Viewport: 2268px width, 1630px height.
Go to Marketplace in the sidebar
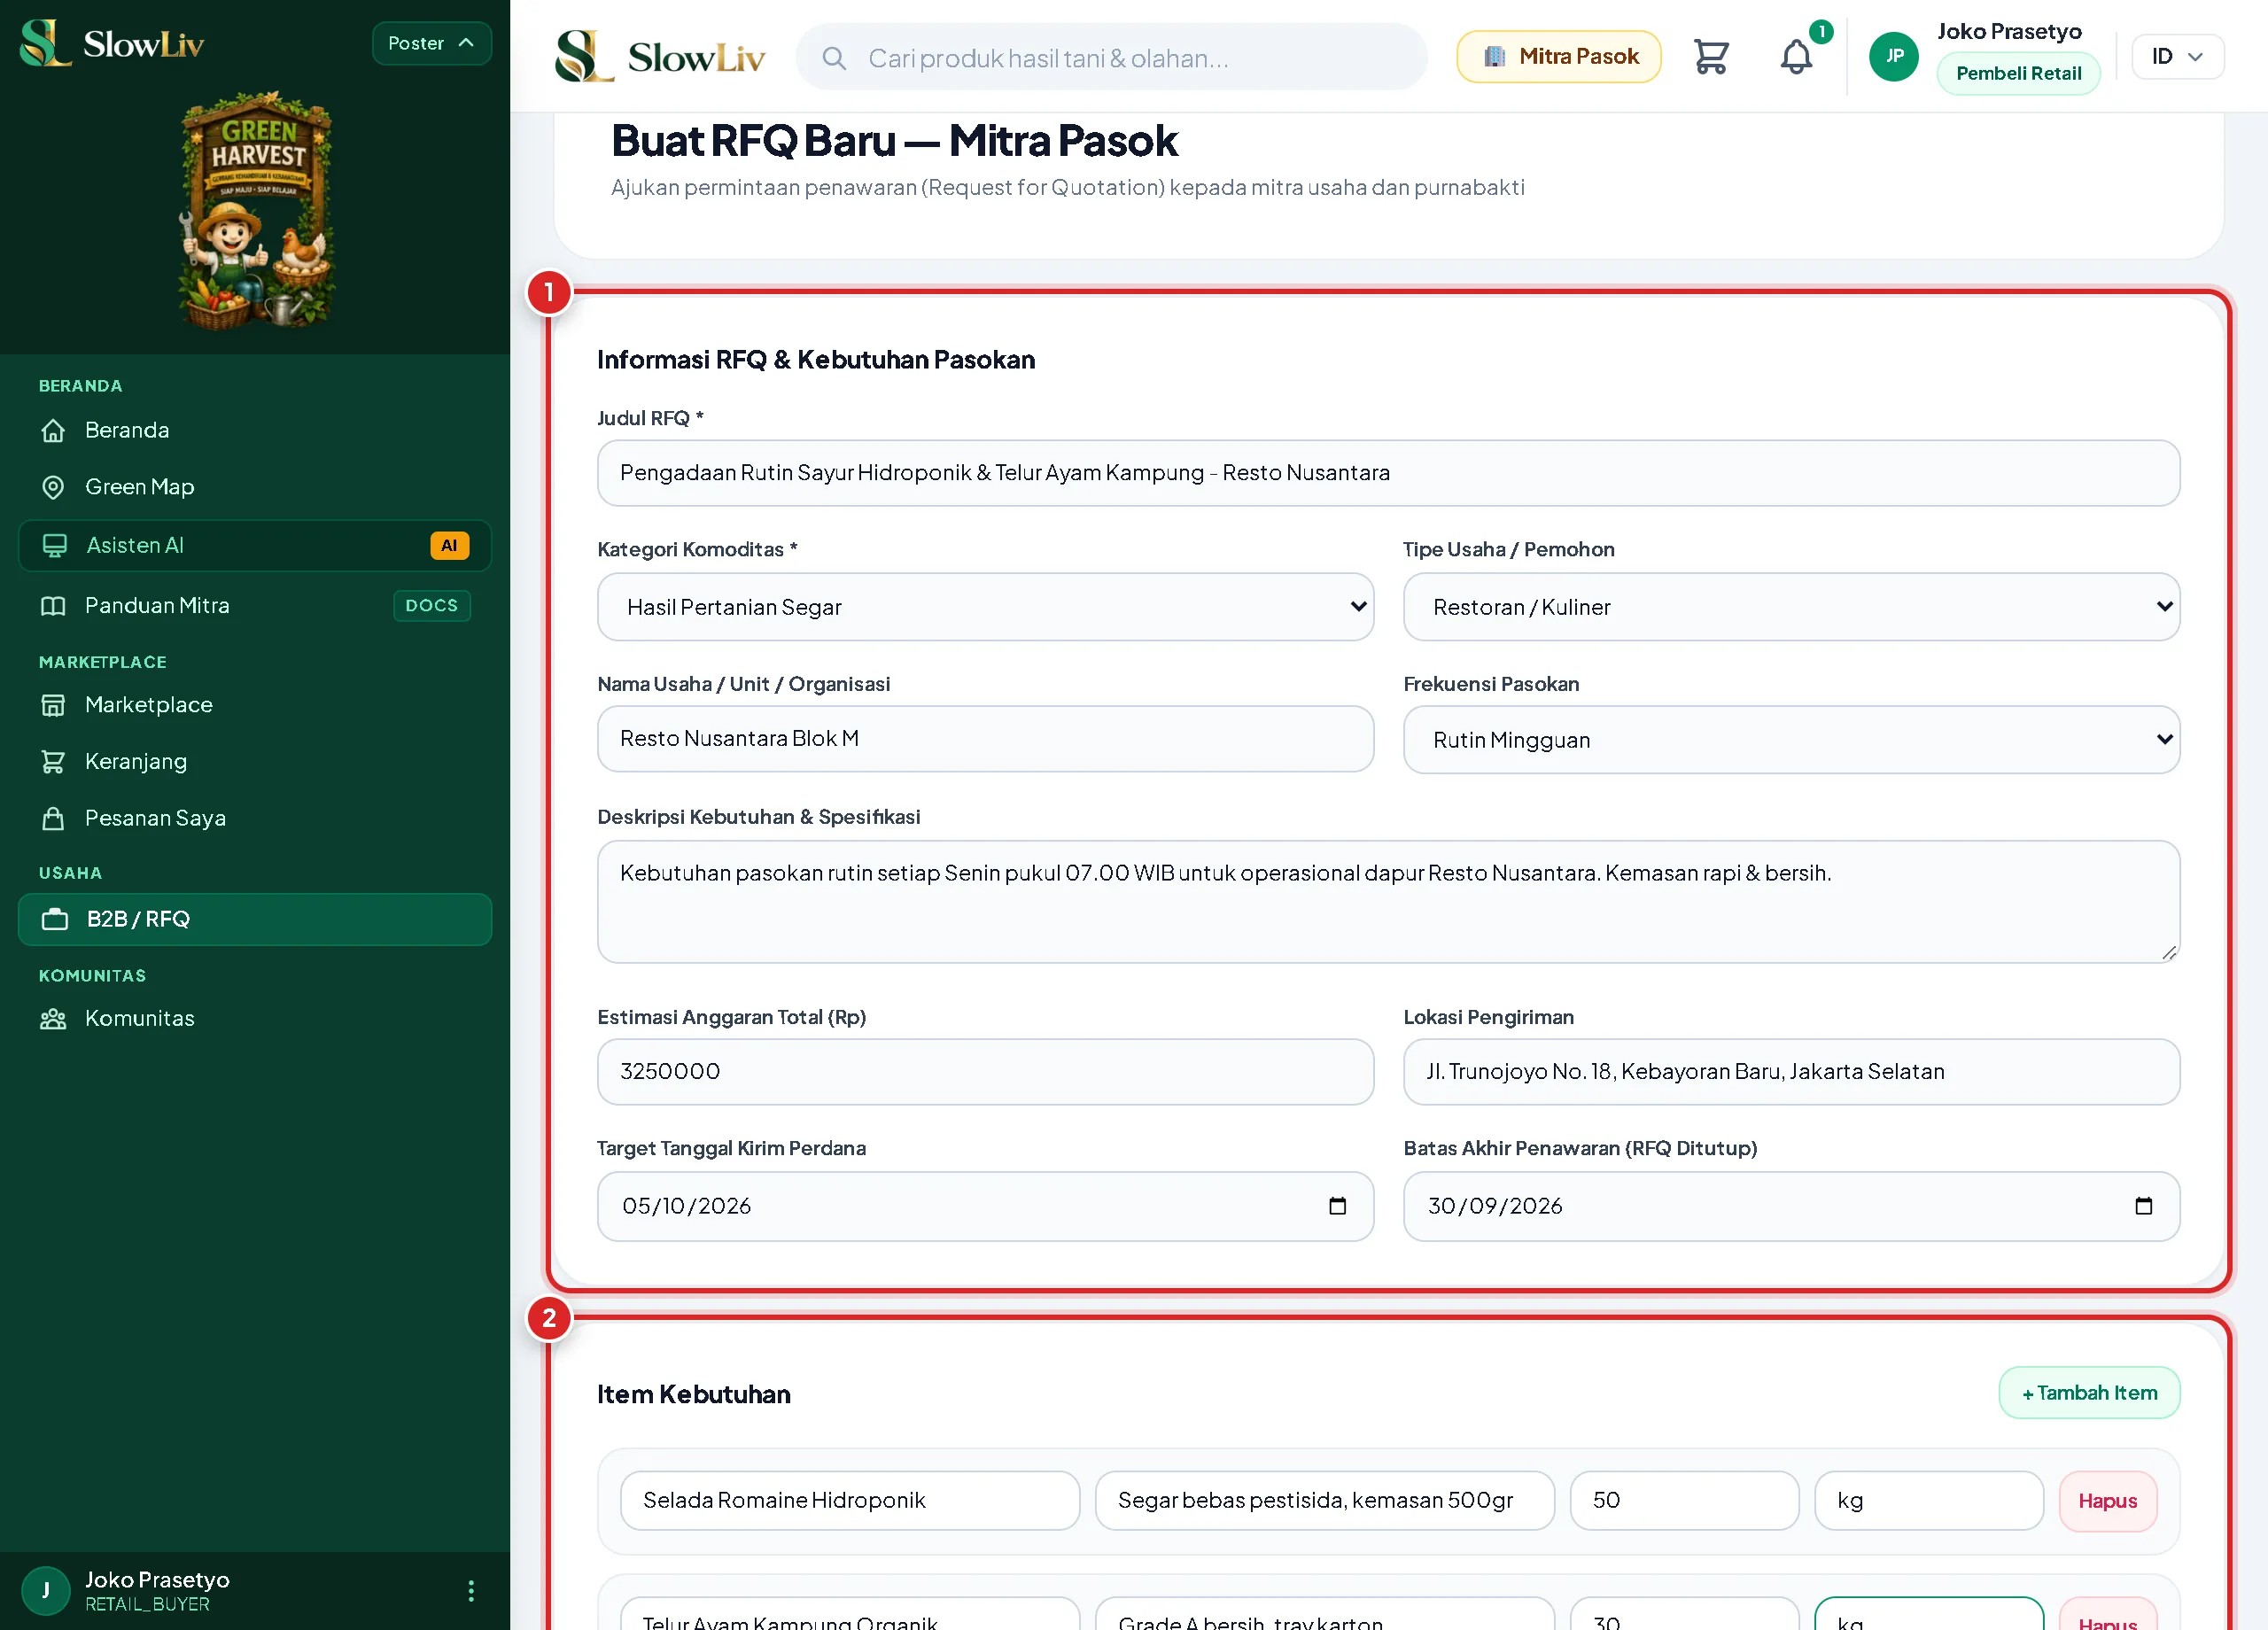tap(254, 705)
